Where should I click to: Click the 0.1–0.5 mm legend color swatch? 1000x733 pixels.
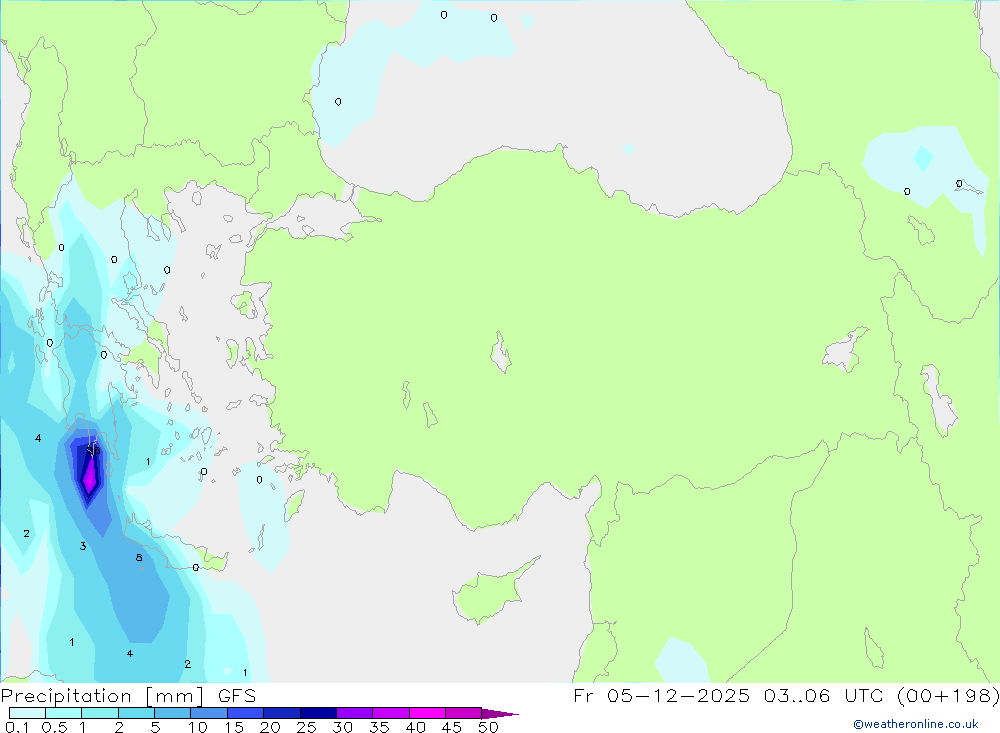point(27,713)
